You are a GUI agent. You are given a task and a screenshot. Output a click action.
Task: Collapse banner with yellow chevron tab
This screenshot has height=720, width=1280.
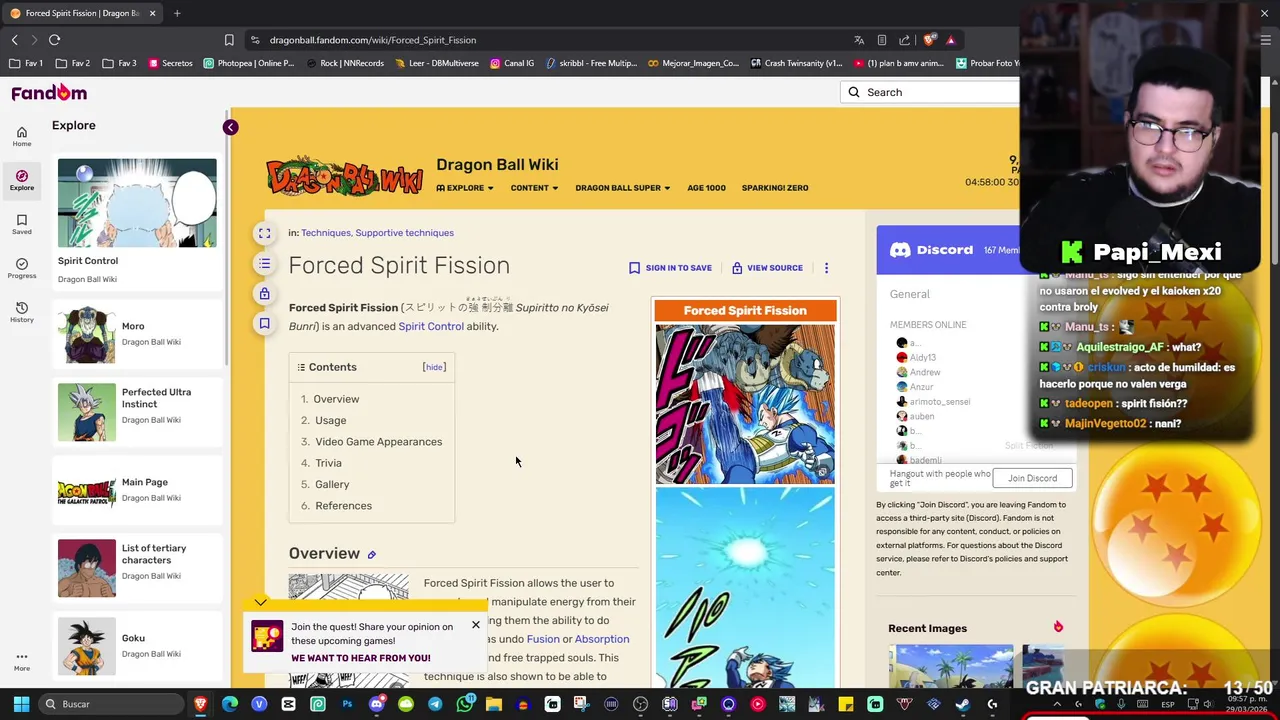click(260, 603)
